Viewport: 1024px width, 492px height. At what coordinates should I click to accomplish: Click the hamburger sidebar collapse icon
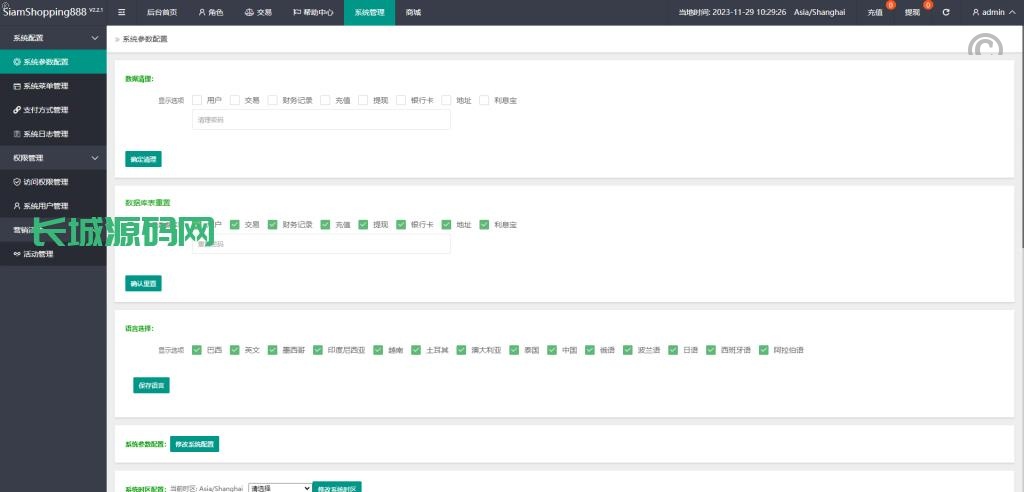(122, 13)
